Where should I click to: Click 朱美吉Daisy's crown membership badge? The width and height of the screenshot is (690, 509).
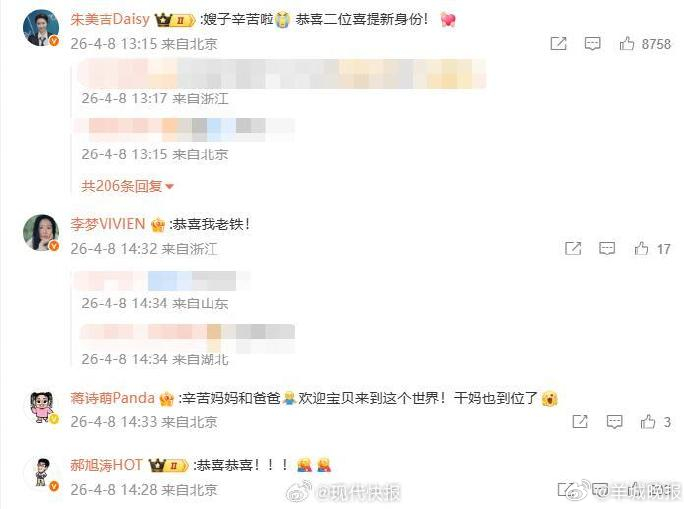pyautogui.click(x=175, y=20)
